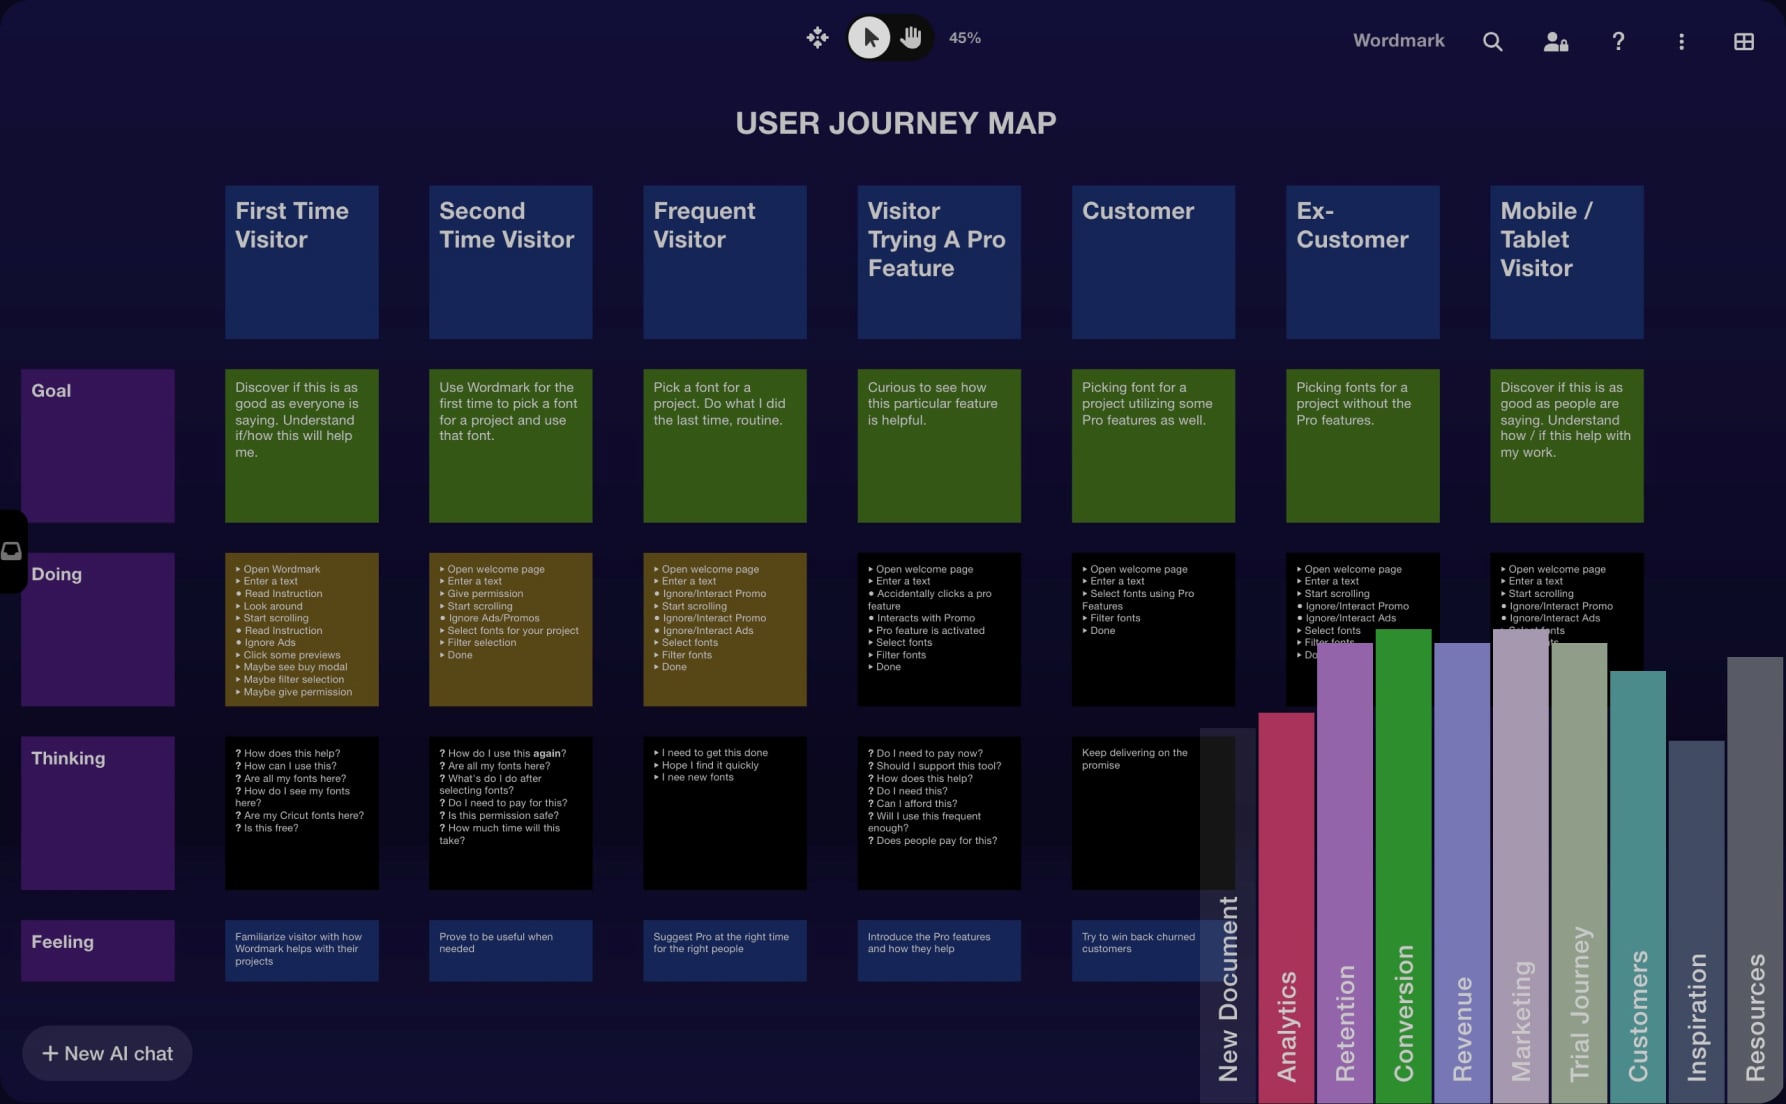The height and width of the screenshot is (1104, 1786).
Task: Click the Customer column header card
Action: (x=1153, y=262)
